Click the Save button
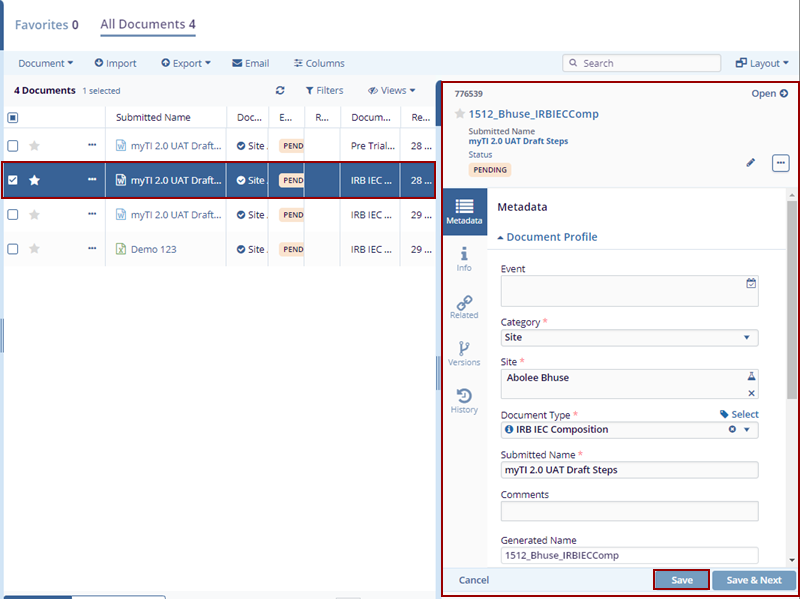This screenshot has height=599, width=800. pos(681,580)
